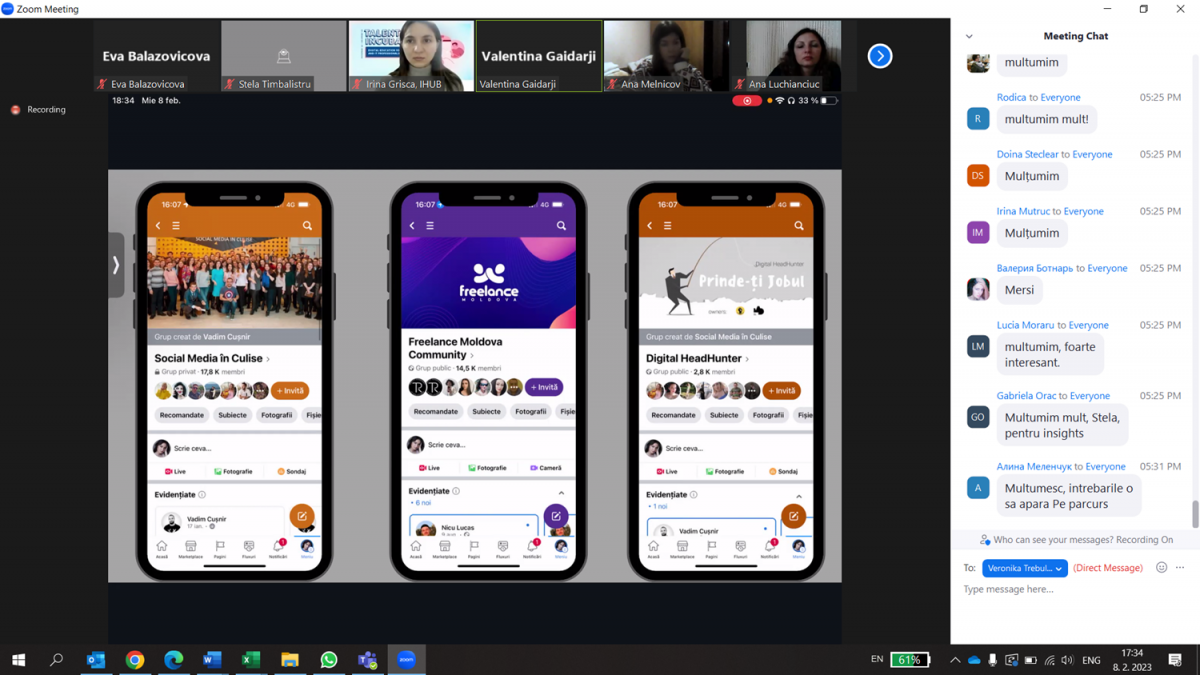This screenshot has height=675, width=1200.
Task: Tap Live in Social Media în Culise phone
Action: click(176, 471)
